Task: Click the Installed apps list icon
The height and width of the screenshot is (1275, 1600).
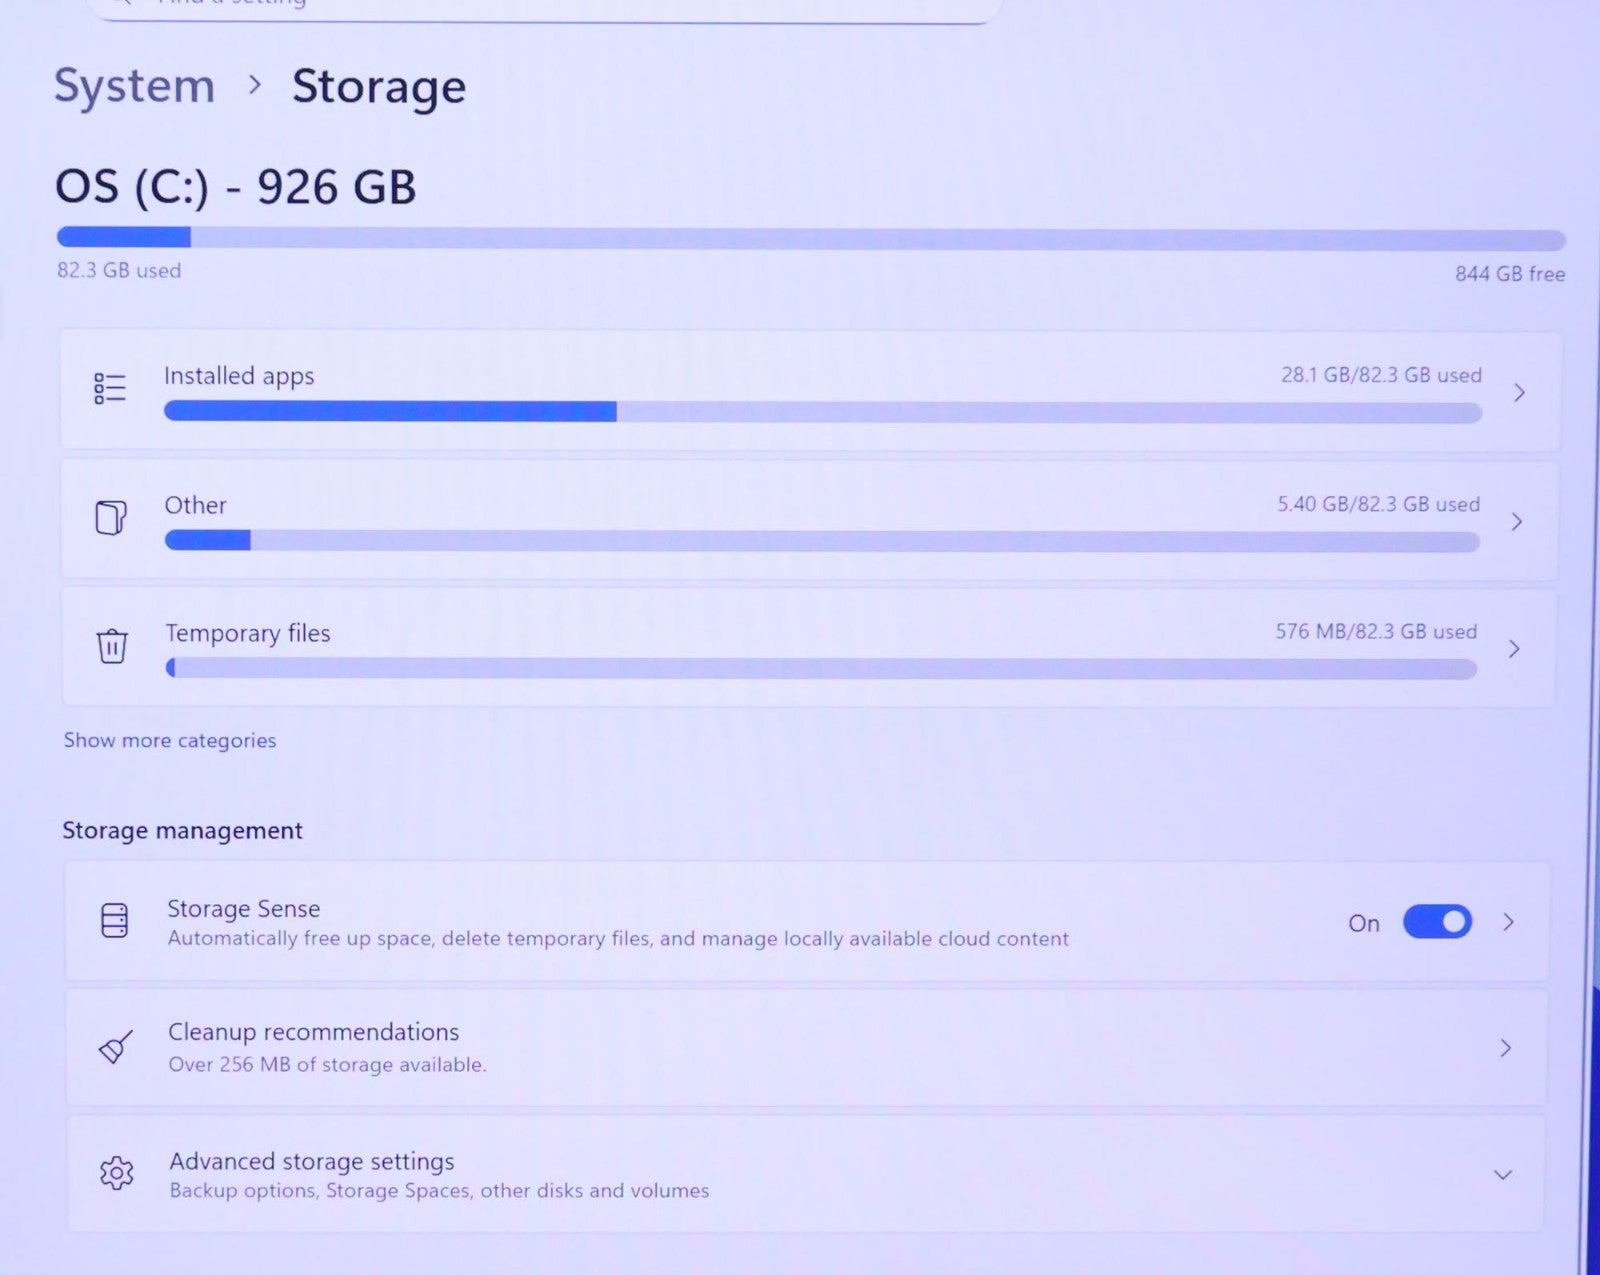Action: [x=110, y=388]
